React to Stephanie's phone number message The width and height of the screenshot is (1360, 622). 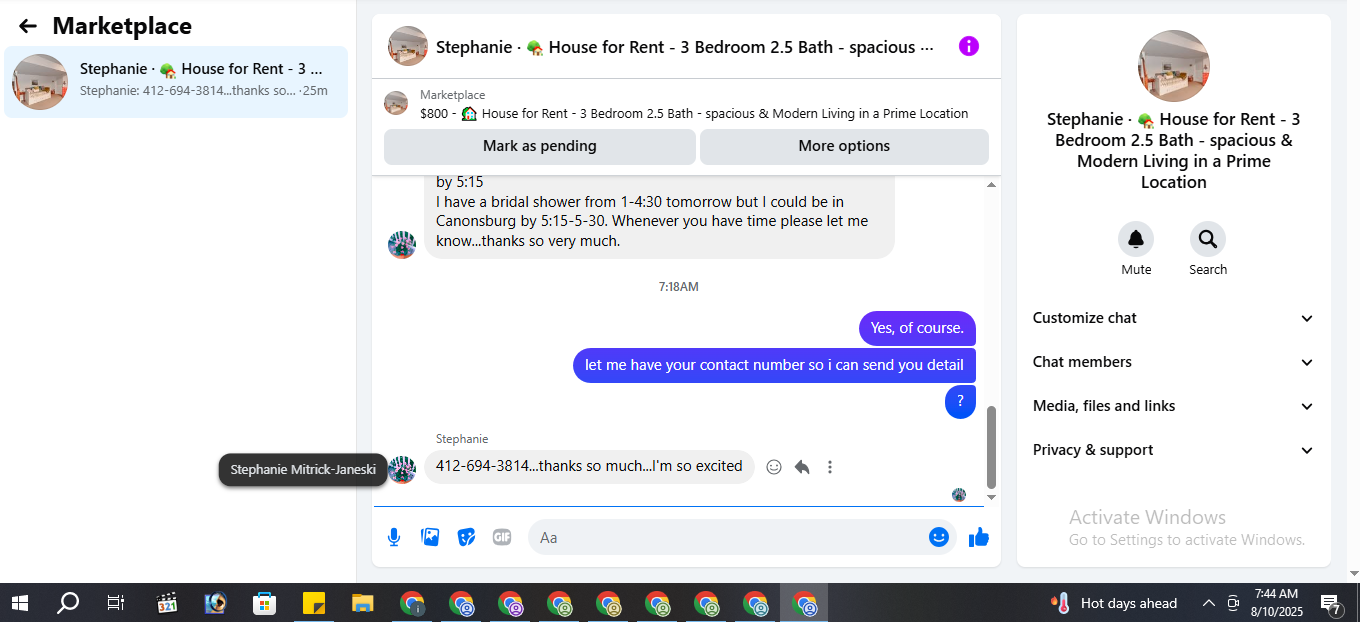[773, 467]
